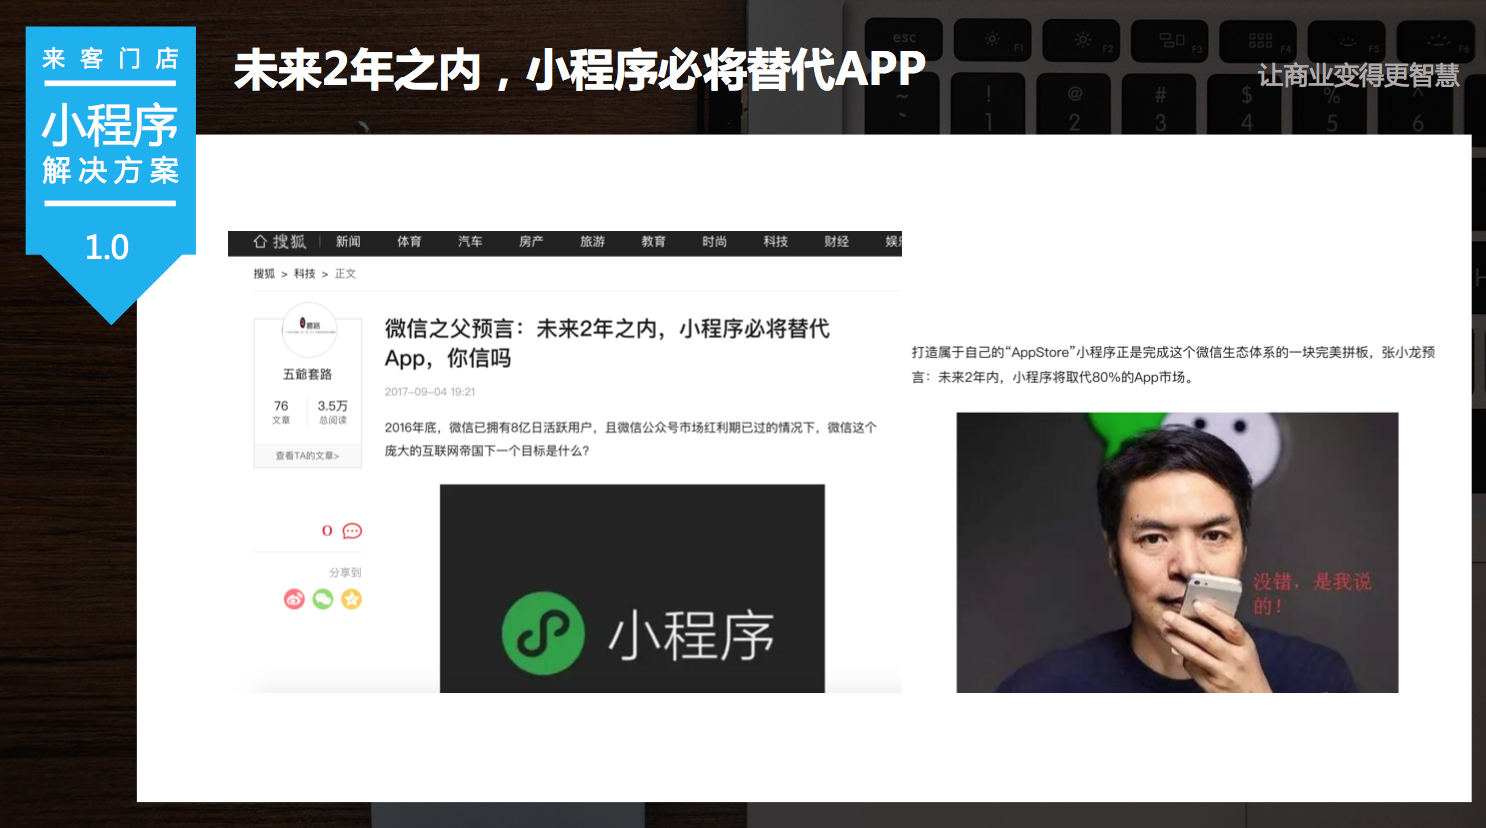
Task: Click the photo of the man with the phone
Action: [x=1177, y=553]
